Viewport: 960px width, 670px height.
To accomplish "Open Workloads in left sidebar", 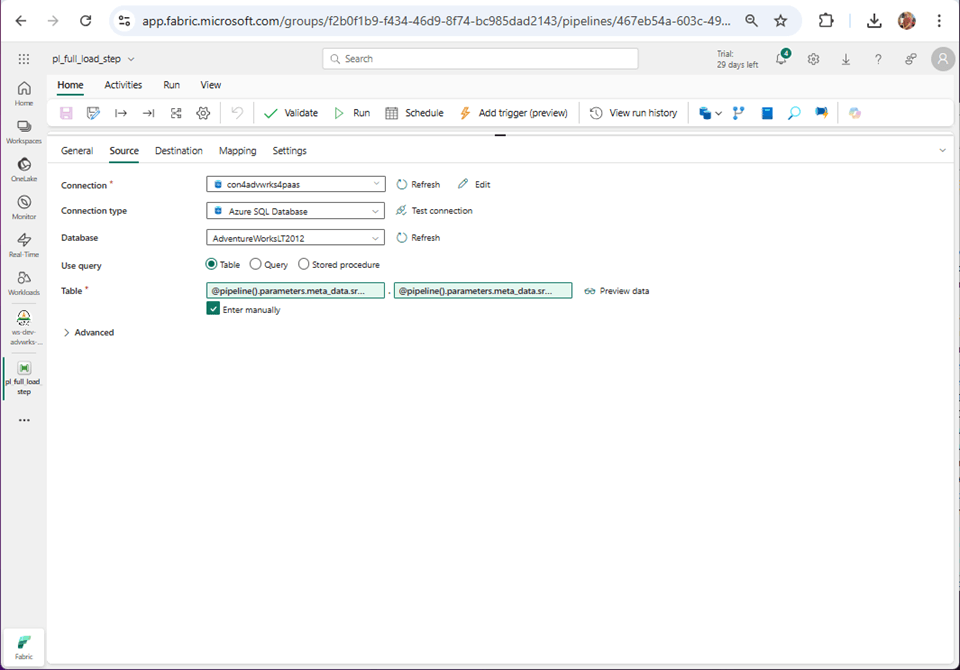I will (24, 284).
